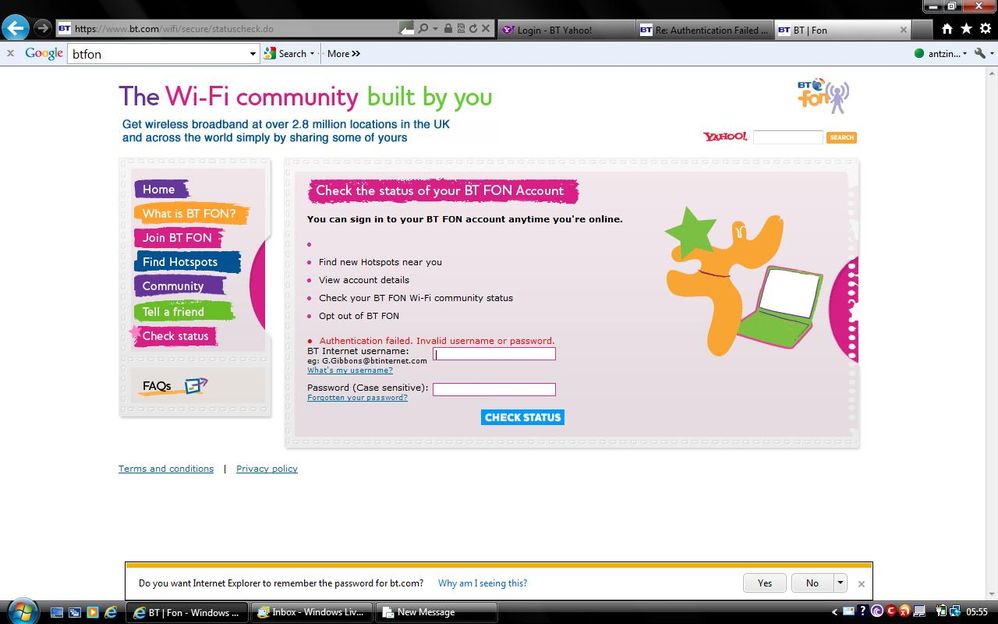Click the BT Internet username field
998x624 pixels.
click(494, 354)
